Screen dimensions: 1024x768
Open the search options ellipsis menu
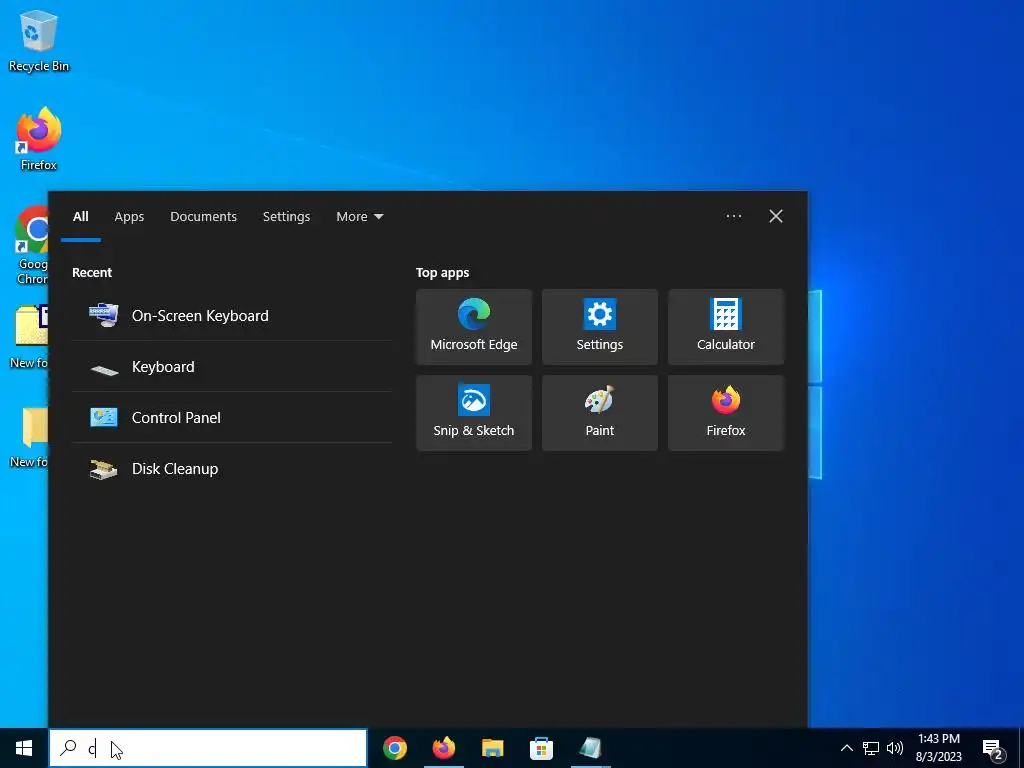point(733,216)
